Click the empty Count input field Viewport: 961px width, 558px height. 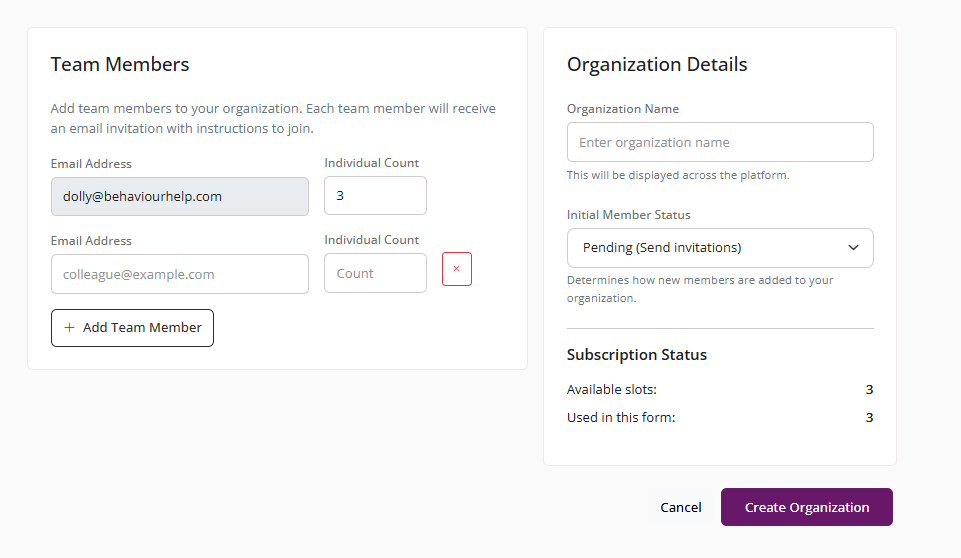point(375,273)
